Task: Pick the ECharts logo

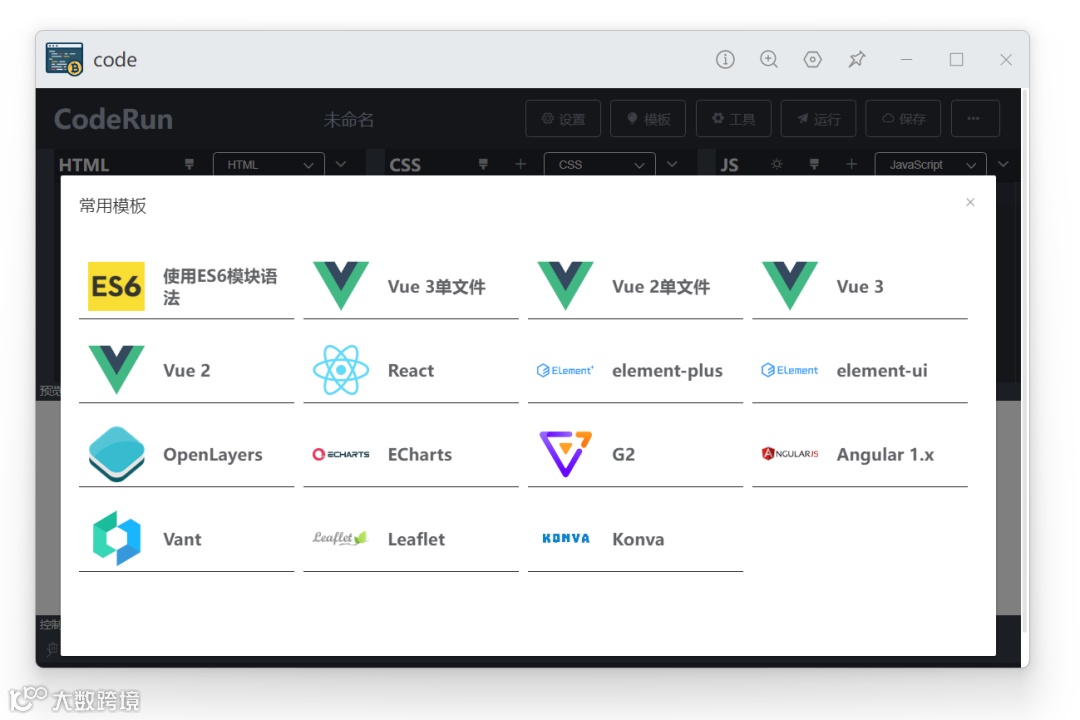Action: point(341,454)
